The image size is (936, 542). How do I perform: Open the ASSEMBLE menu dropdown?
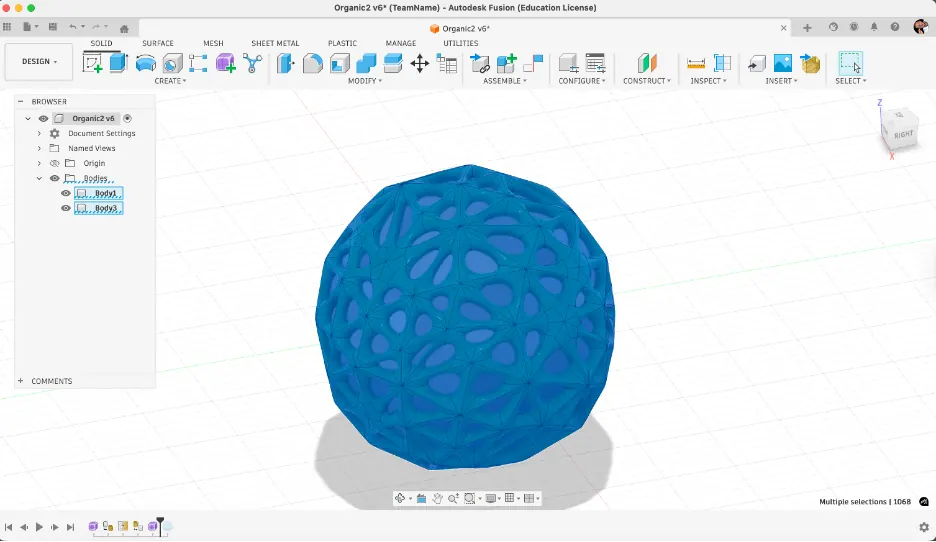(504, 81)
